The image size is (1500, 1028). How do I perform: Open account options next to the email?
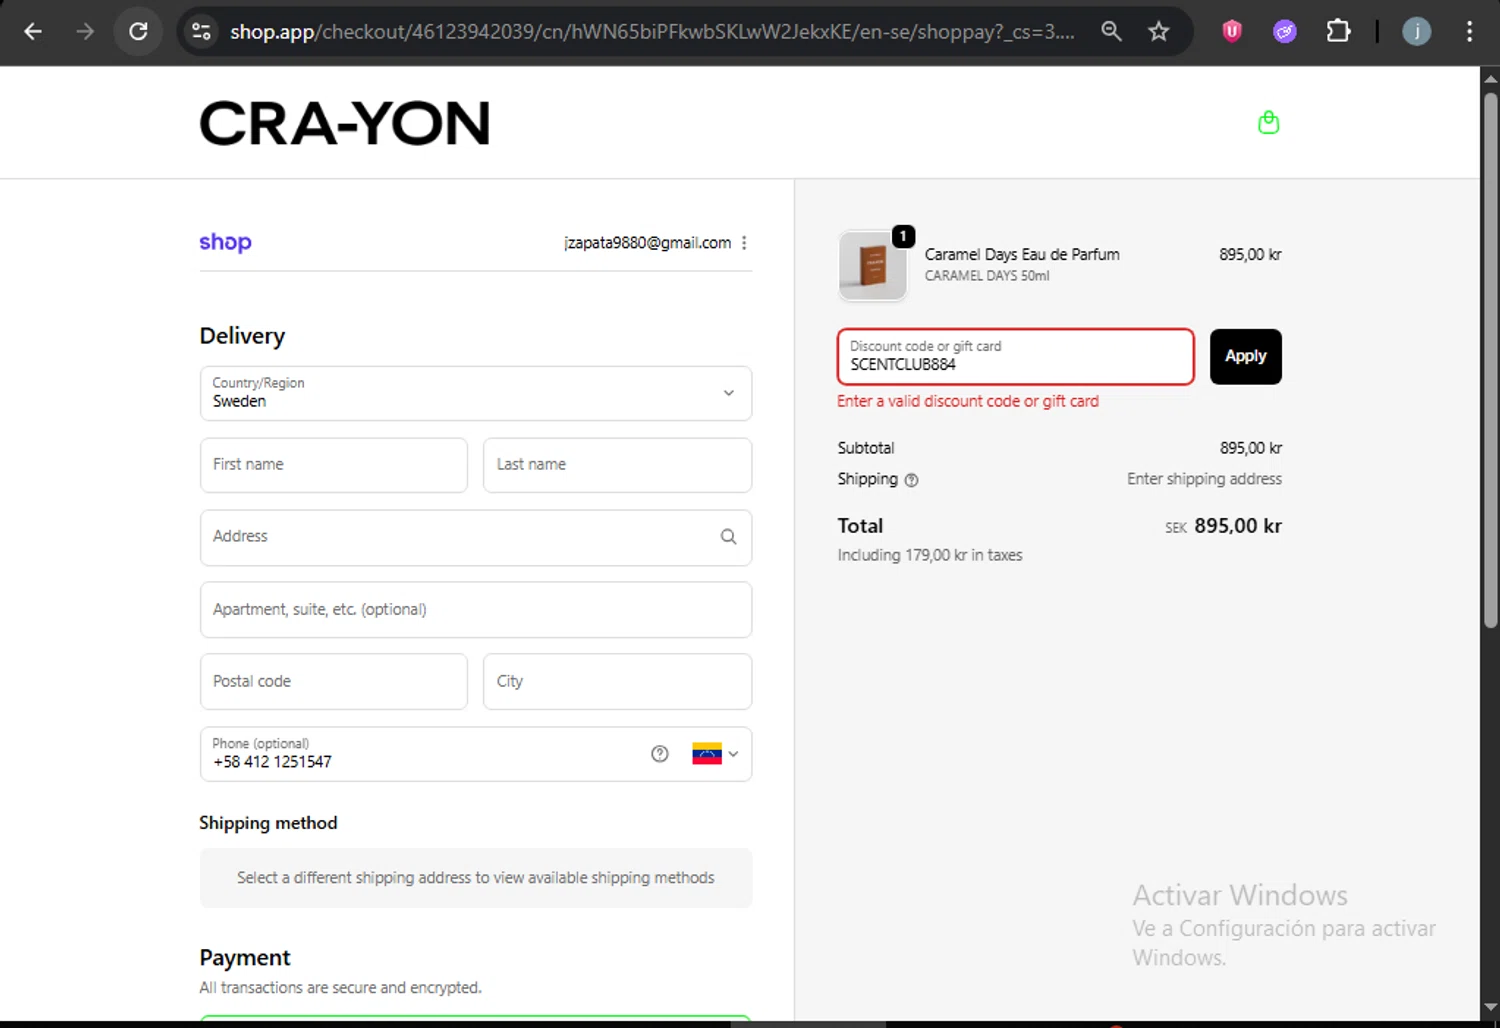click(744, 243)
